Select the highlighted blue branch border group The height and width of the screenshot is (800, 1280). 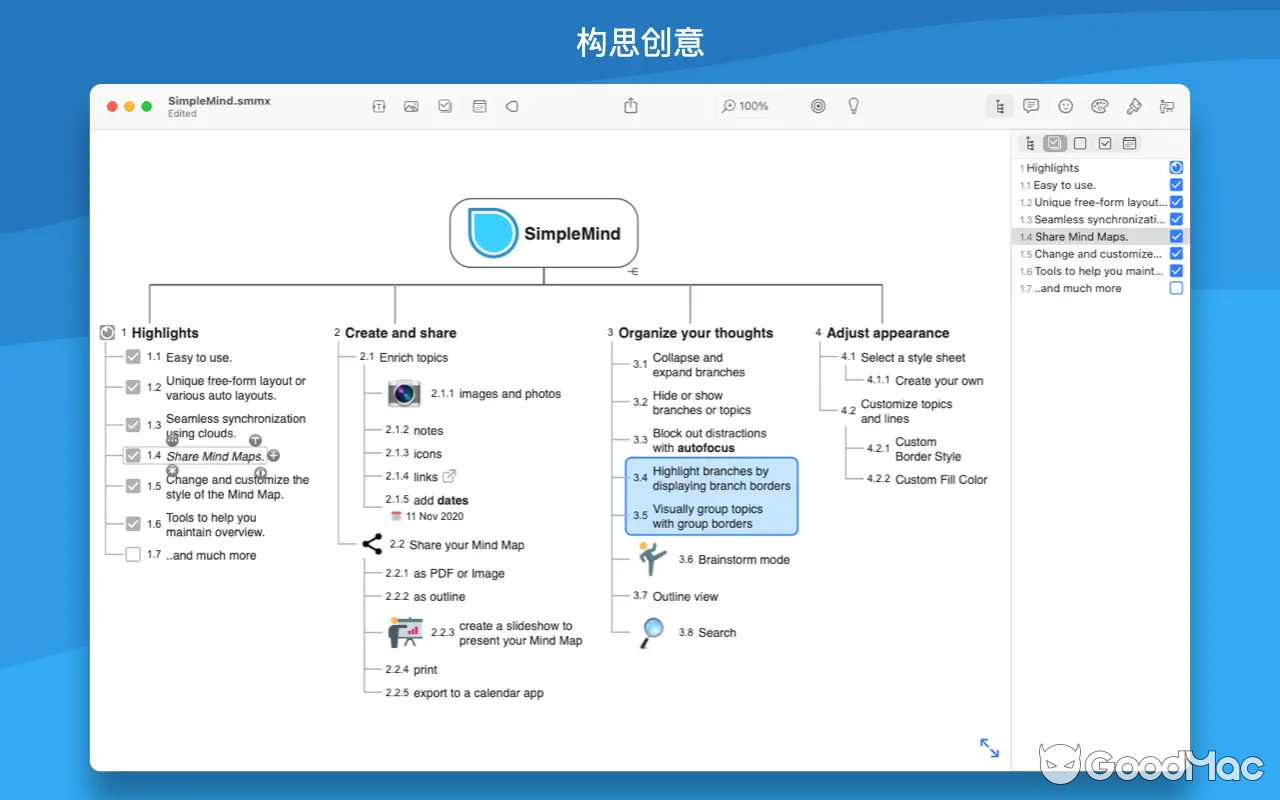(x=710, y=497)
